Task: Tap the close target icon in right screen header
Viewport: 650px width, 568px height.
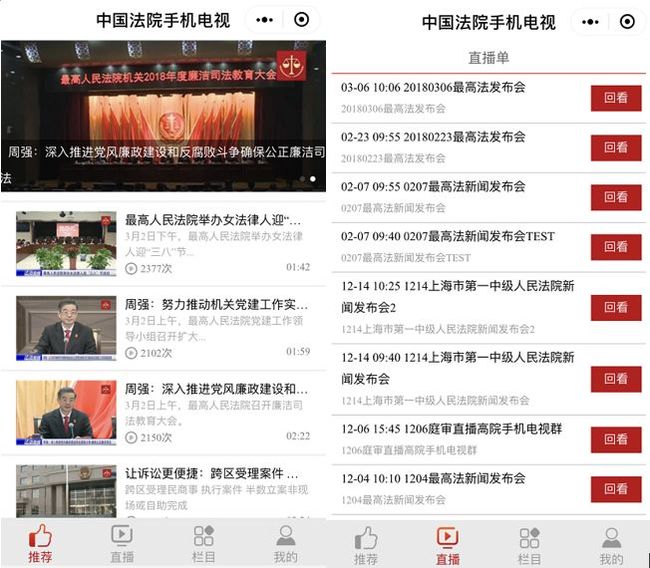Action: [627, 22]
